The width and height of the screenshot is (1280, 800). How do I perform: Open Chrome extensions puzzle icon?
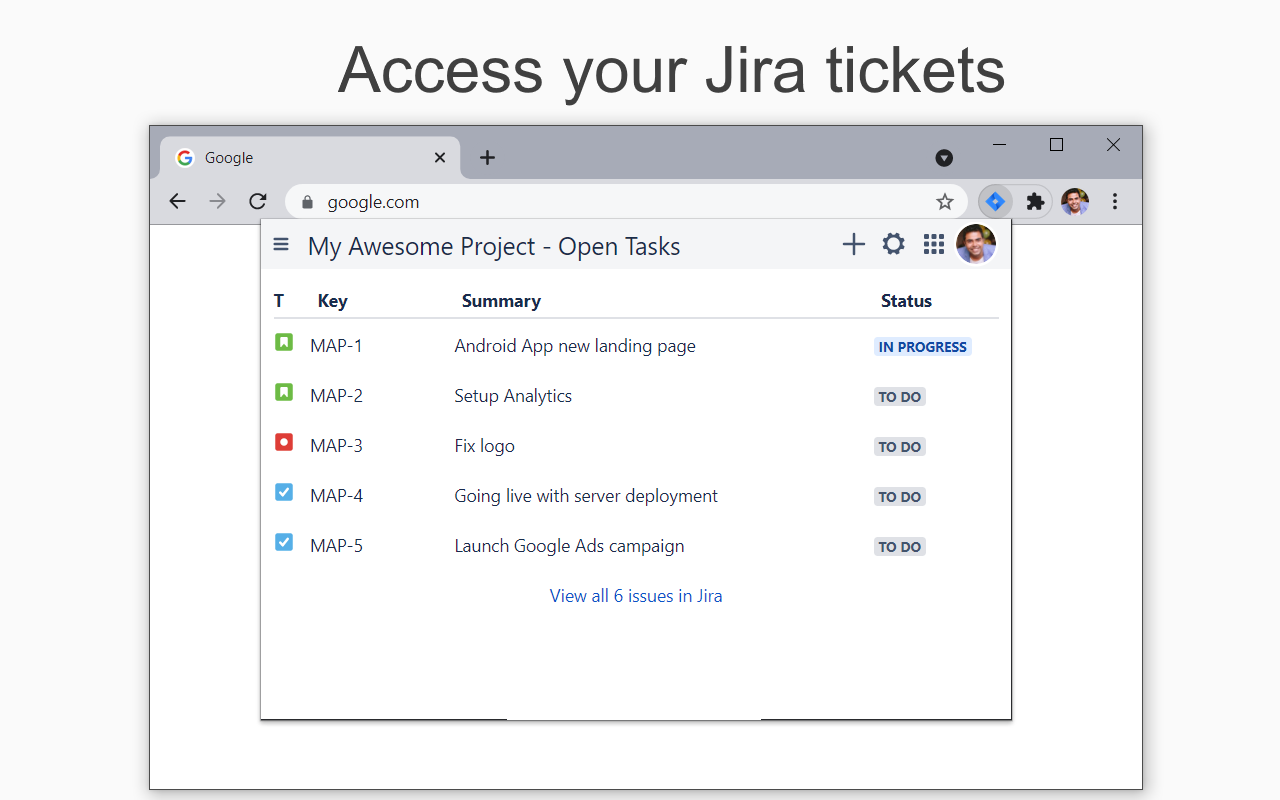click(x=1035, y=202)
